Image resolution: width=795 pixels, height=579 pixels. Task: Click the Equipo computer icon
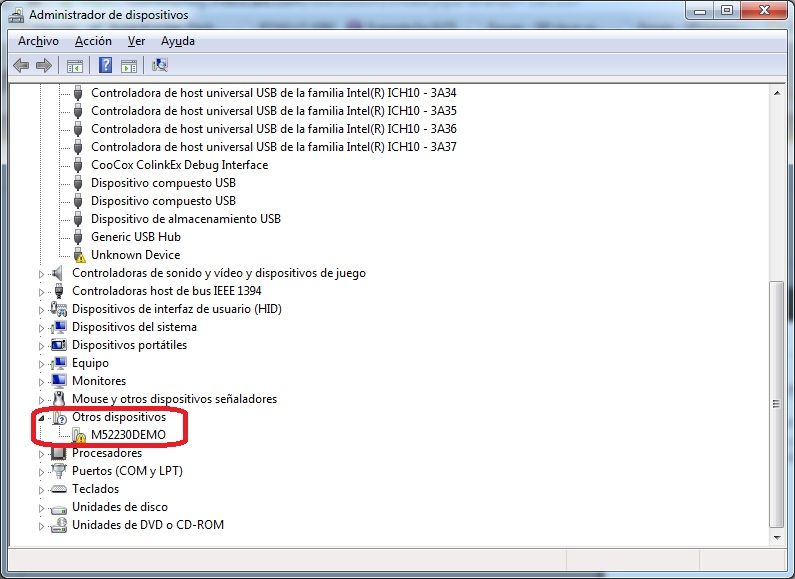click(x=59, y=363)
